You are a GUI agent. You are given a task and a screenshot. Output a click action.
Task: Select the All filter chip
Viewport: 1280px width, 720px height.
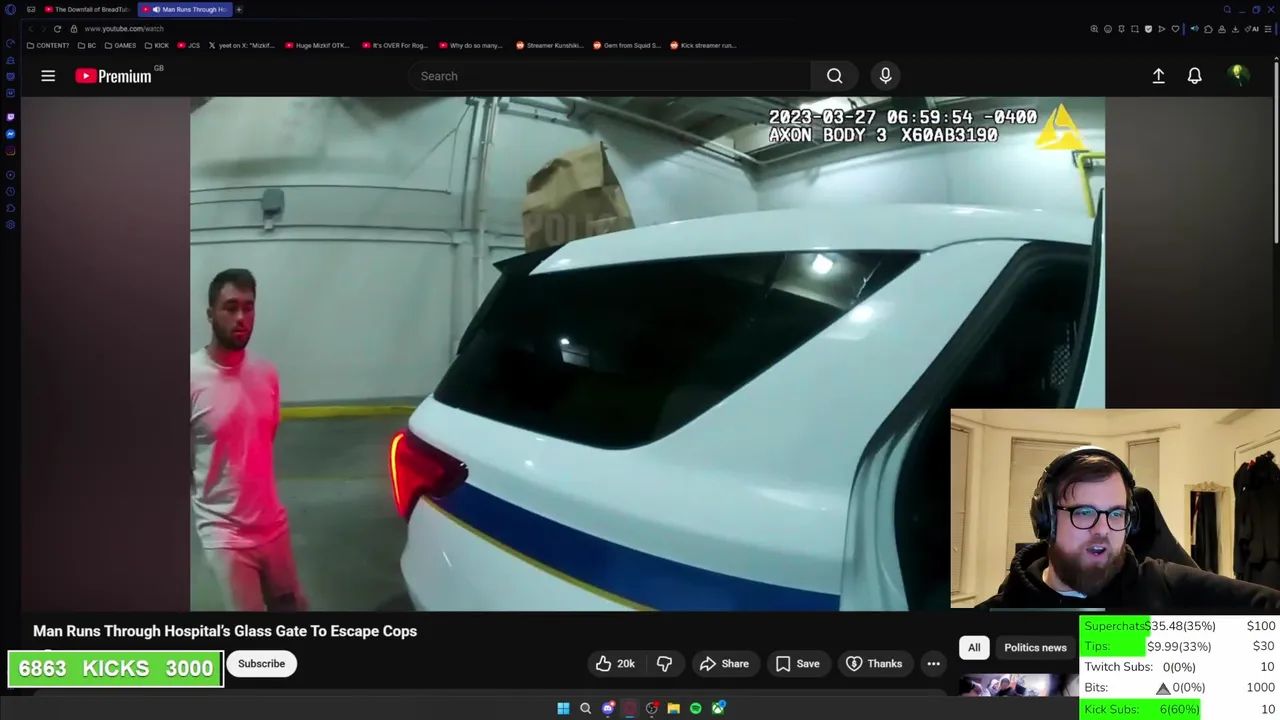[x=974, y=648]
